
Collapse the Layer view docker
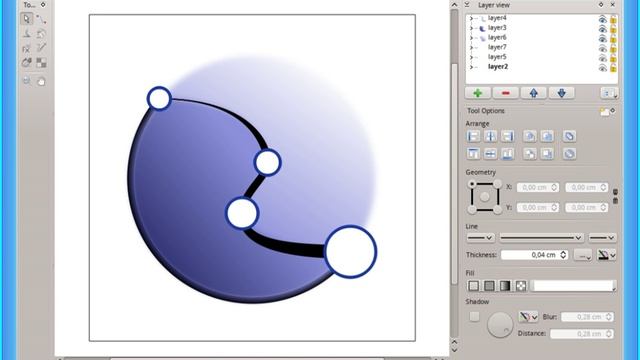[x=467, y=5]
